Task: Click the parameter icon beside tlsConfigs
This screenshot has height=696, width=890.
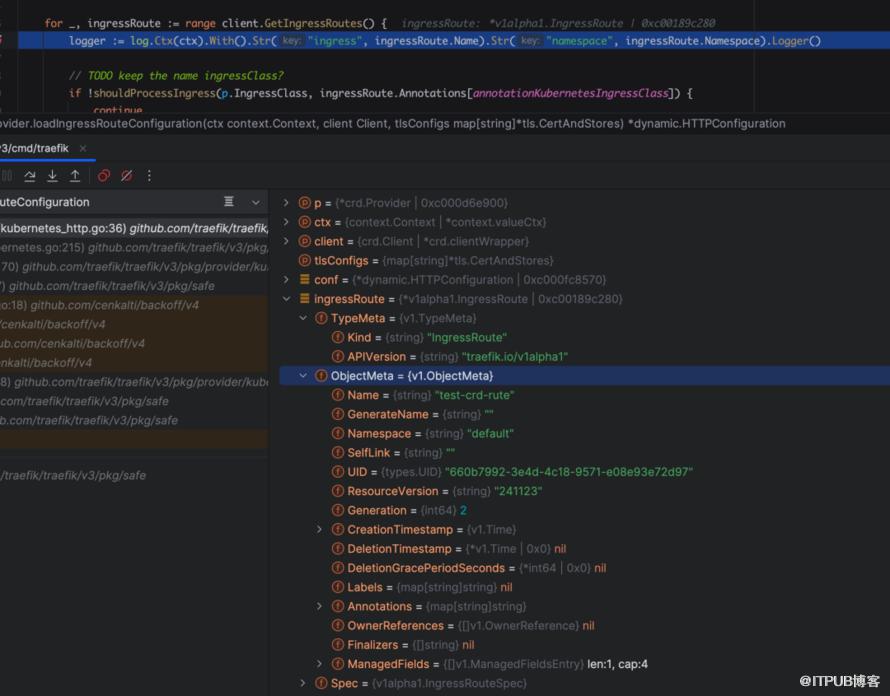Action: point(304,261)
